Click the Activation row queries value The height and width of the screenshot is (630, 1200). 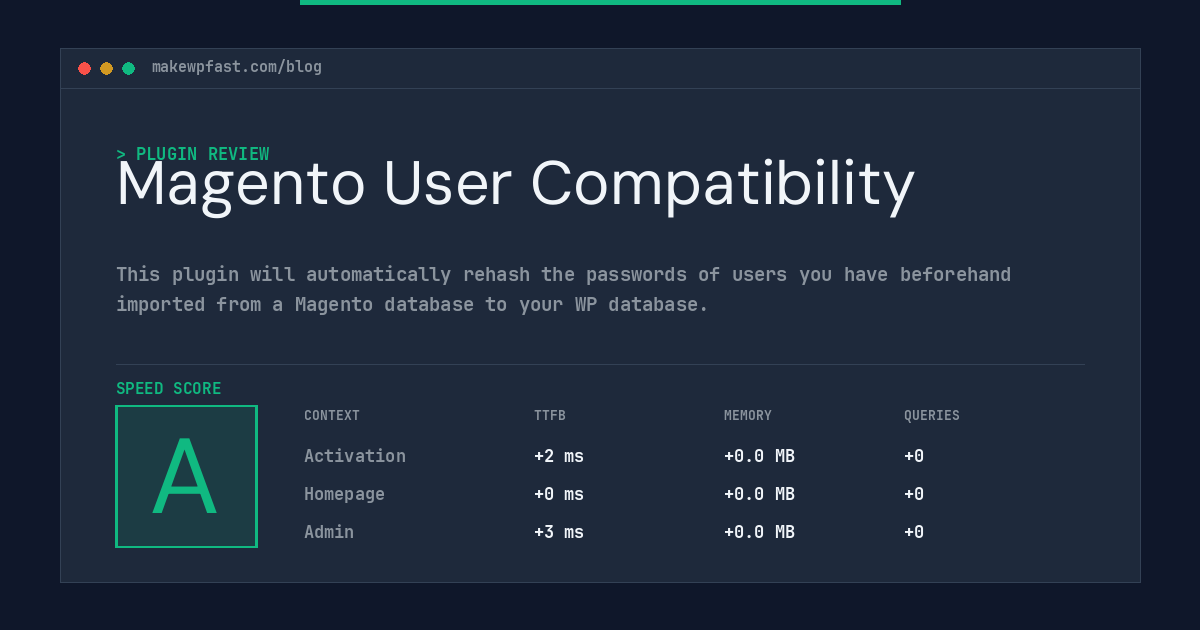pos(914,456)
